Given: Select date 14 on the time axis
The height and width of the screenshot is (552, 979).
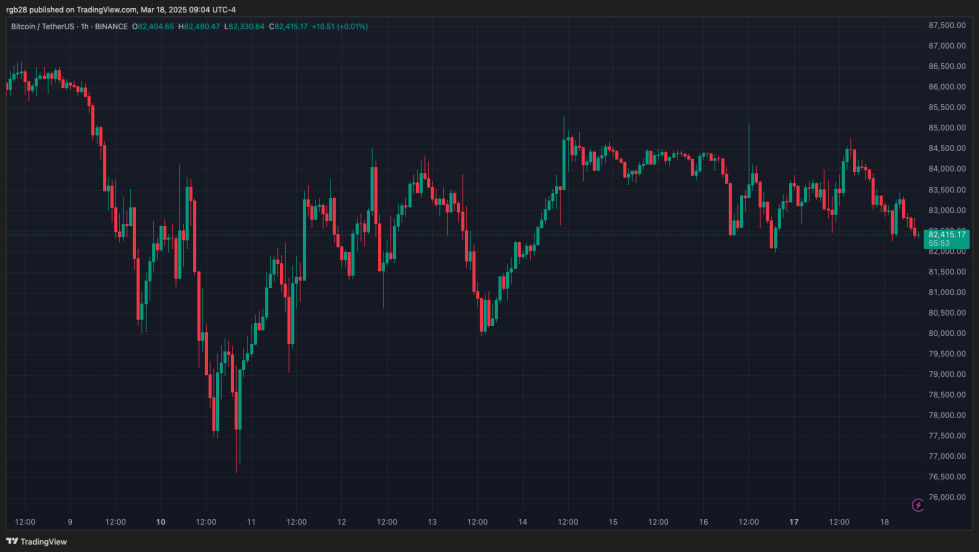Looking at the screenshot, I should [523, 522].
